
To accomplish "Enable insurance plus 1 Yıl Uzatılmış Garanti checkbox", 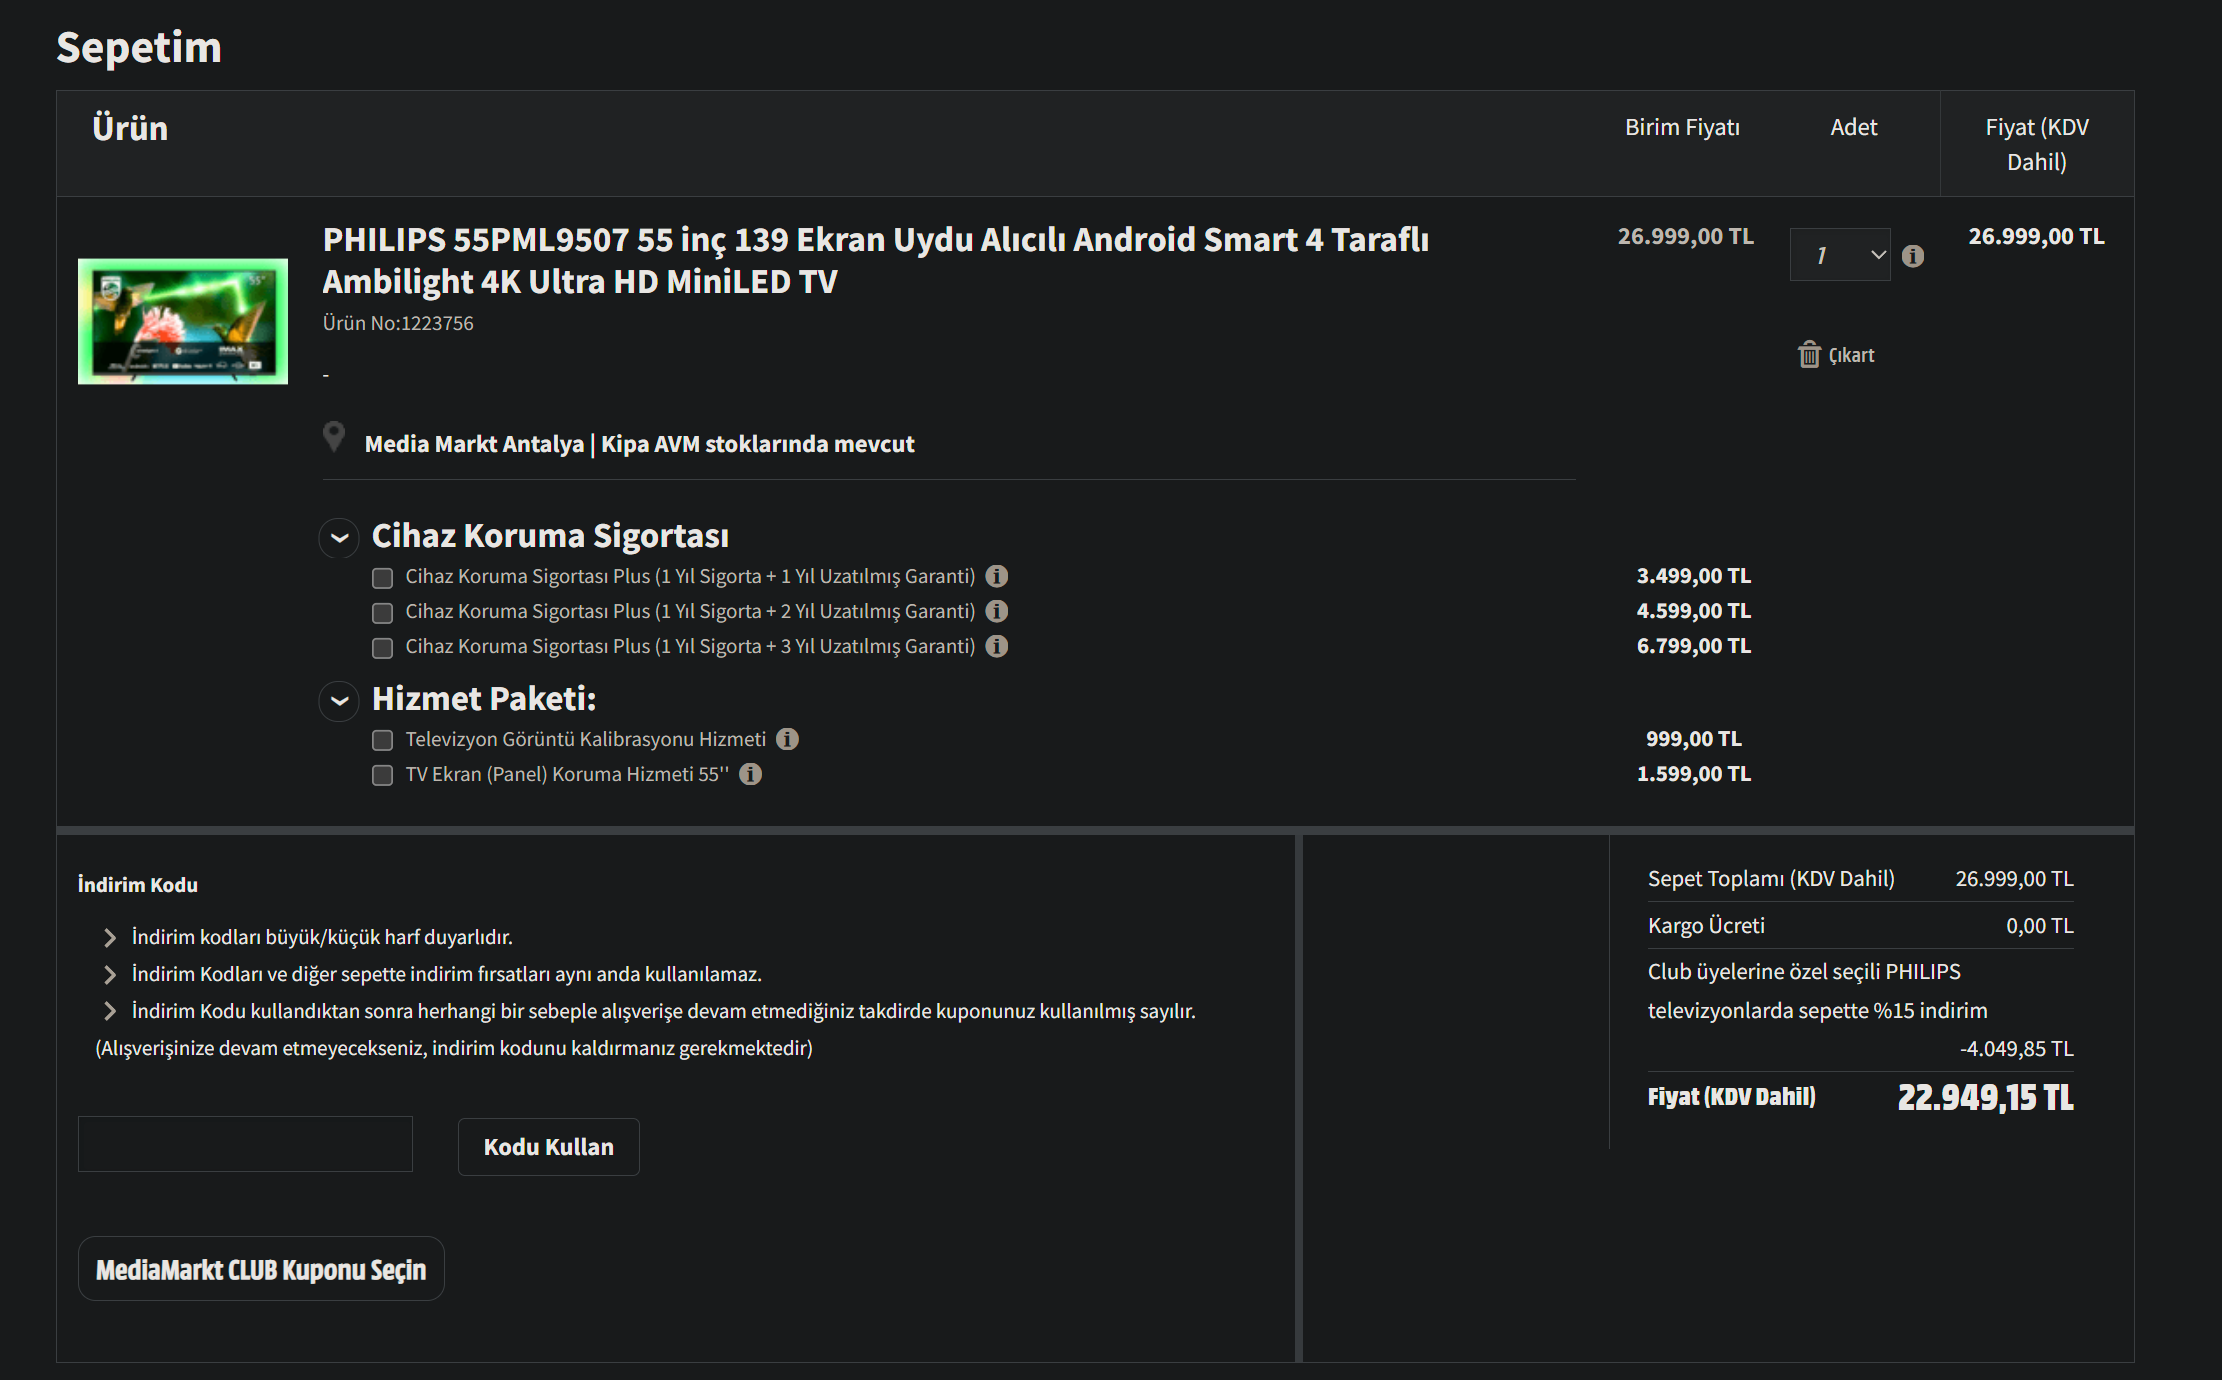I will point(382,578).
